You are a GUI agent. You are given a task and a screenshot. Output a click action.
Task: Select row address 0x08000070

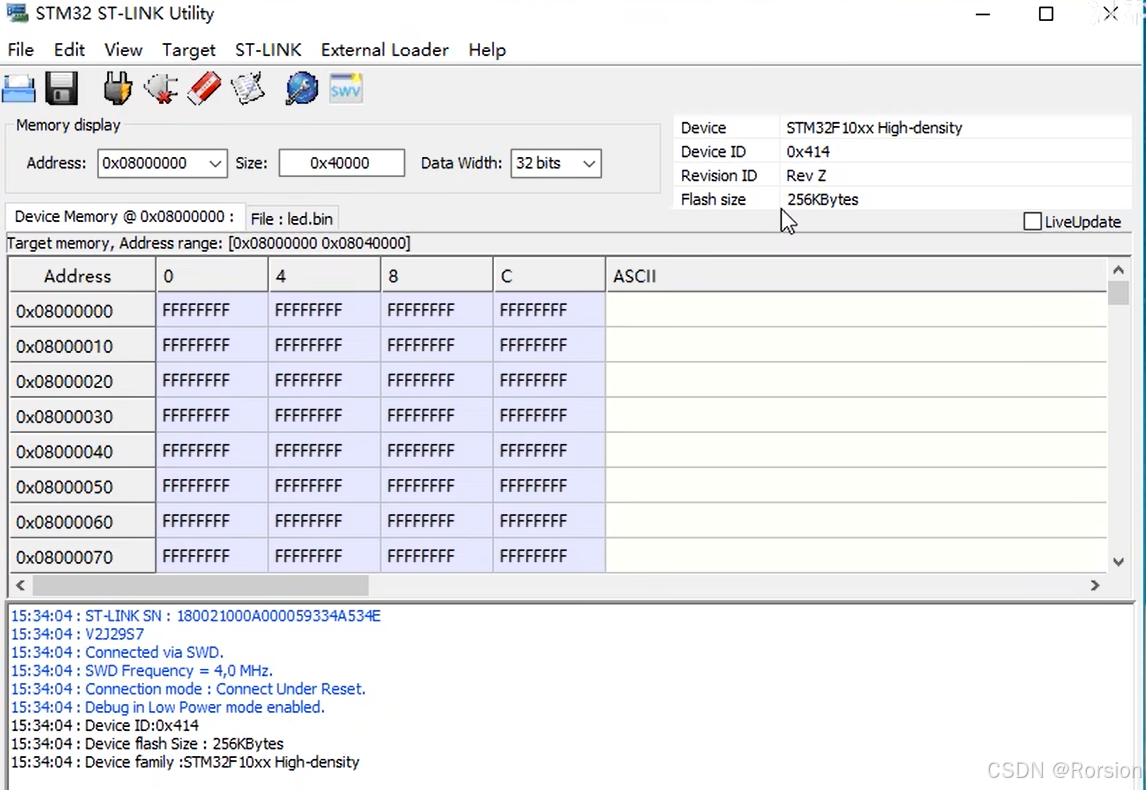click(x=82, y=556)
